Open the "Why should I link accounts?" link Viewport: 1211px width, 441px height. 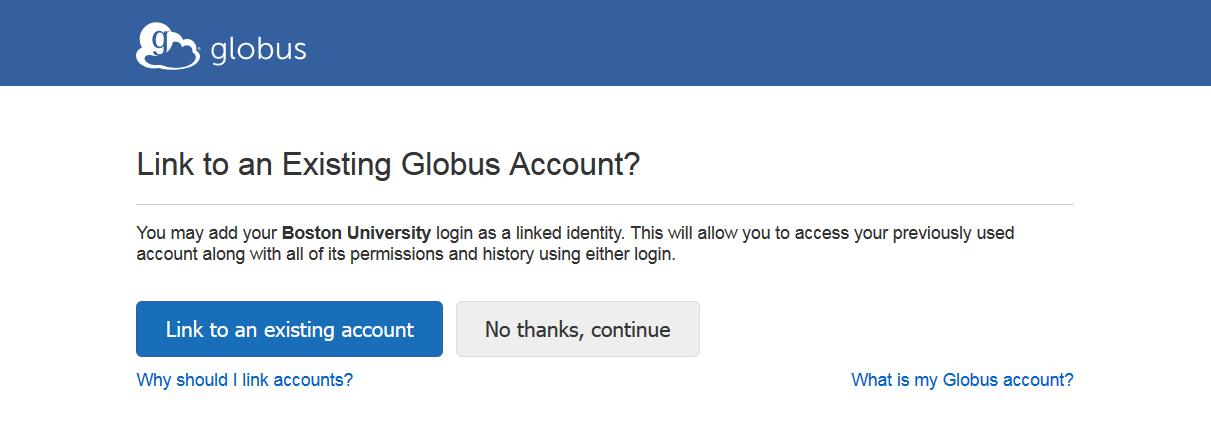[244, 380]
